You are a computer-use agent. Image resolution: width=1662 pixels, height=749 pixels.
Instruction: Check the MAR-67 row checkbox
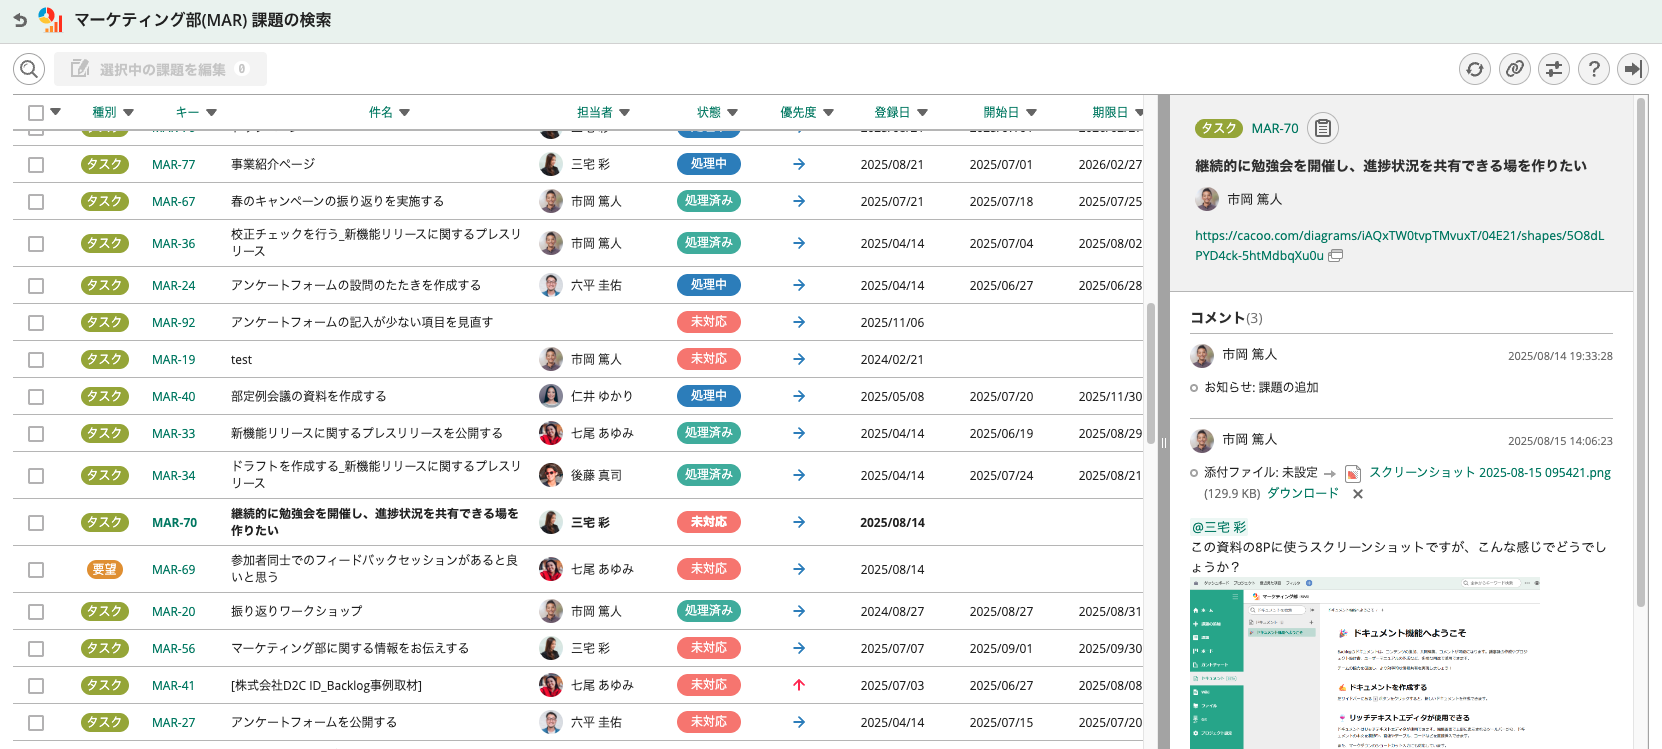[36, 202]
